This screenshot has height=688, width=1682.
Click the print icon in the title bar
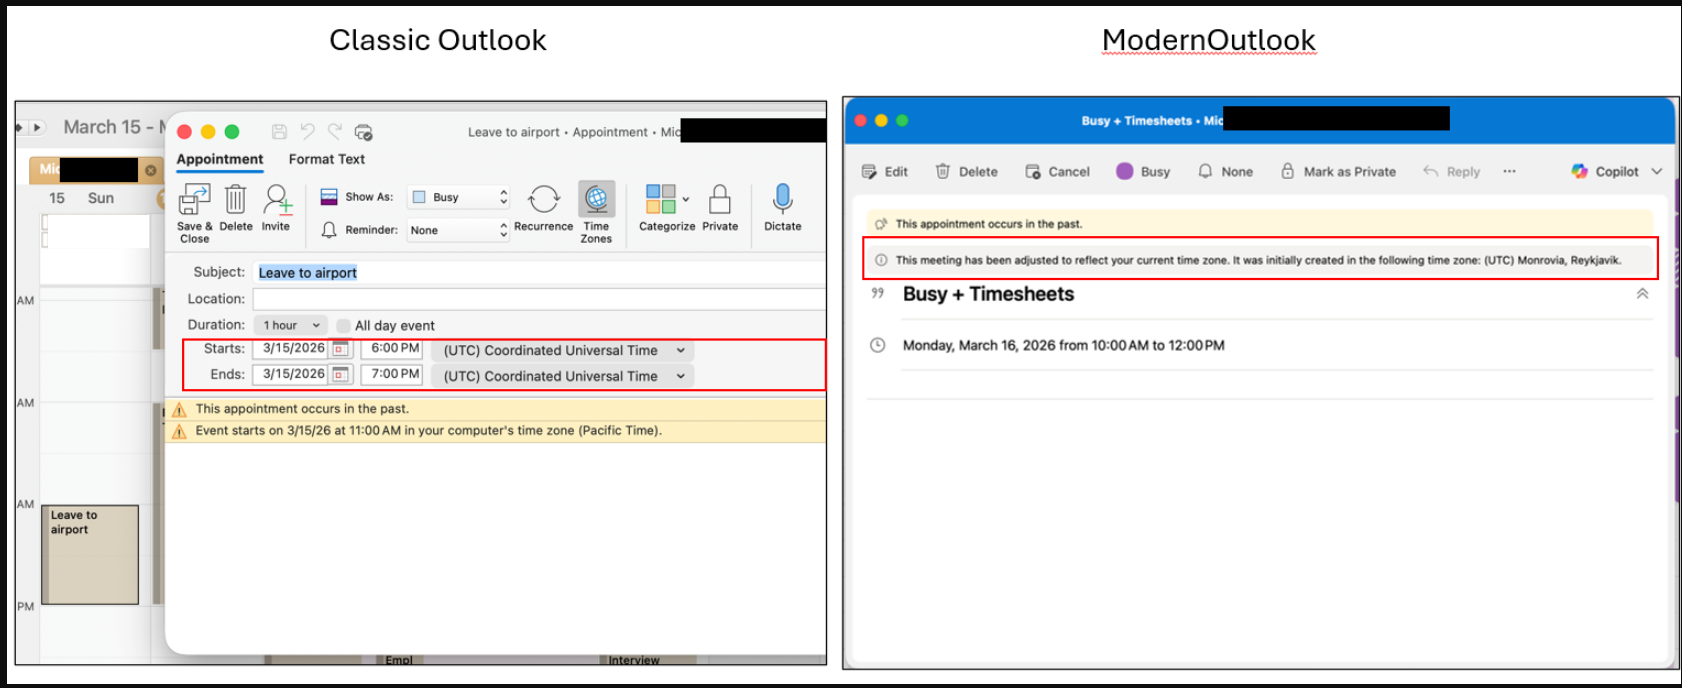[364, 132]
